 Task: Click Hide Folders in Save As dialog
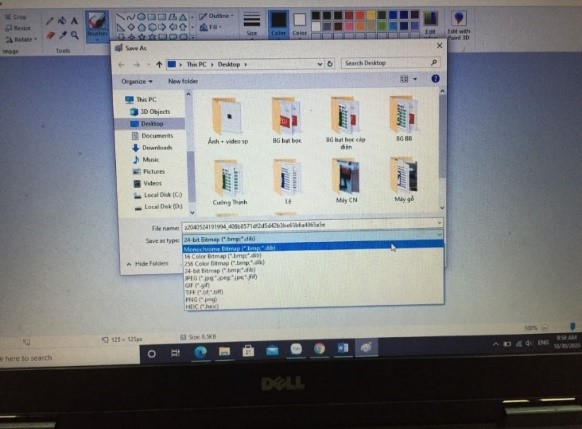coord(148,263)
